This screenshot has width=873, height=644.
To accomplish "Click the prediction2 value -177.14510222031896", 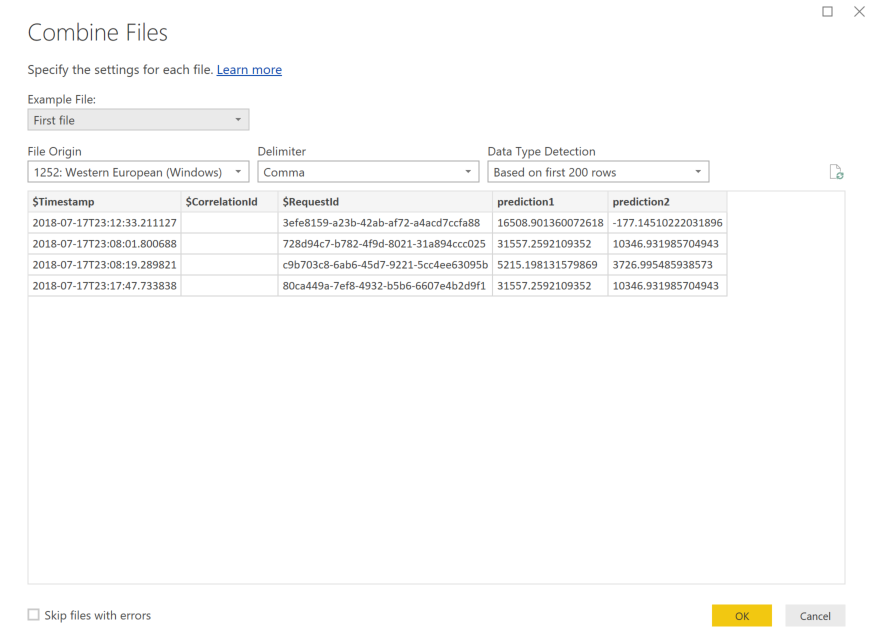I will click(667, 222).
